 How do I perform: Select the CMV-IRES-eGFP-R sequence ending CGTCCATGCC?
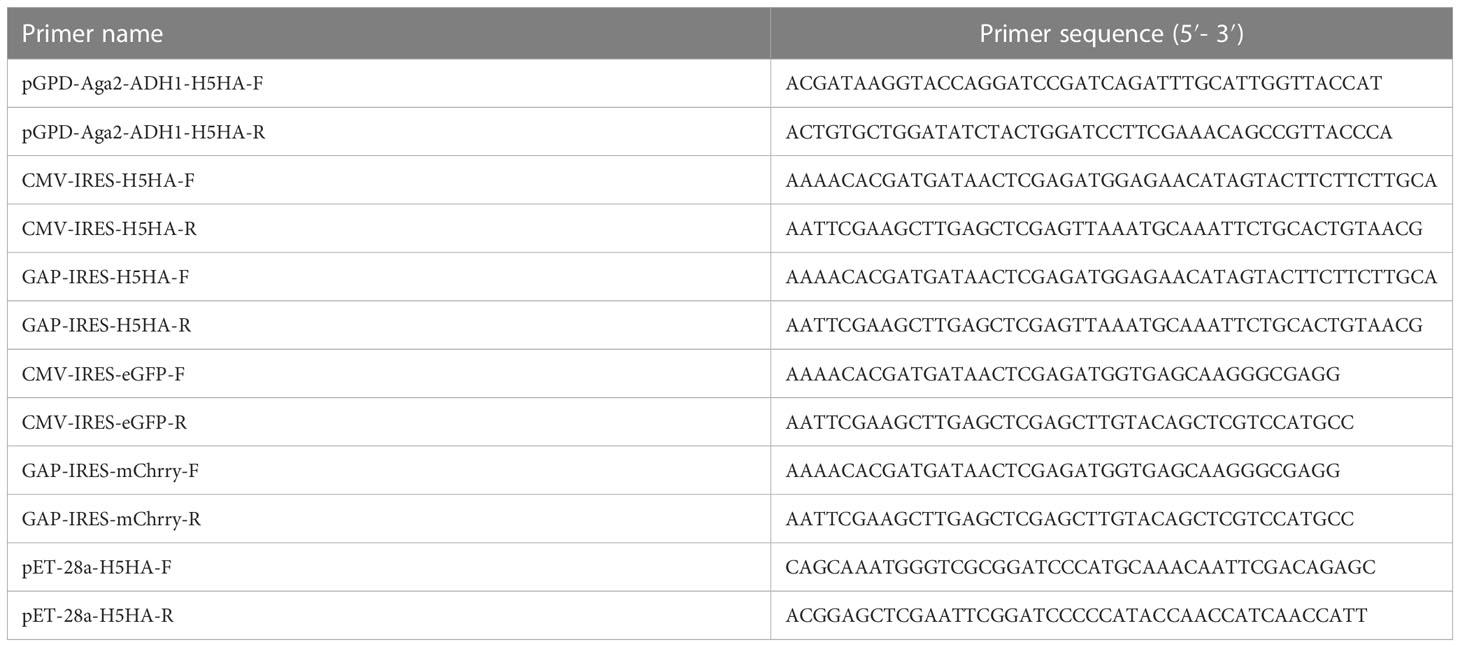[x=1070, y=423]
